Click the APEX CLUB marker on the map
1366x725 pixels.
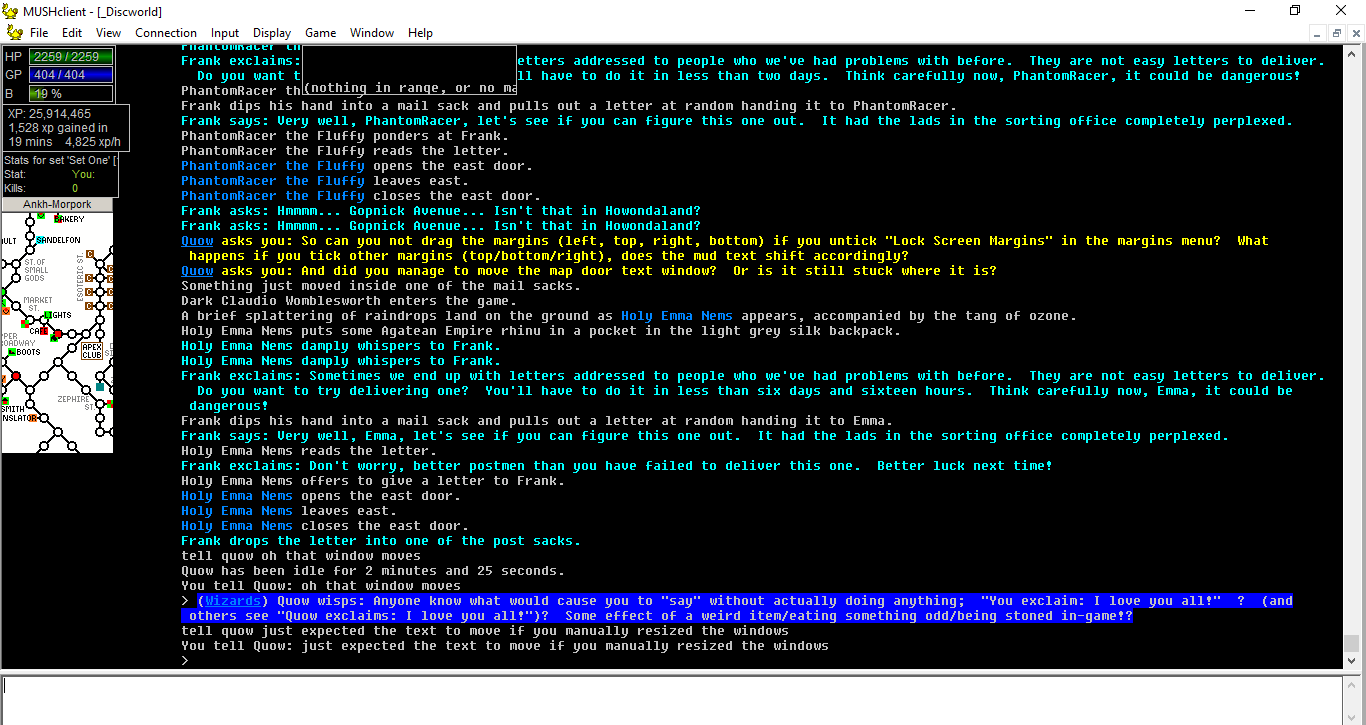[92, 351]
